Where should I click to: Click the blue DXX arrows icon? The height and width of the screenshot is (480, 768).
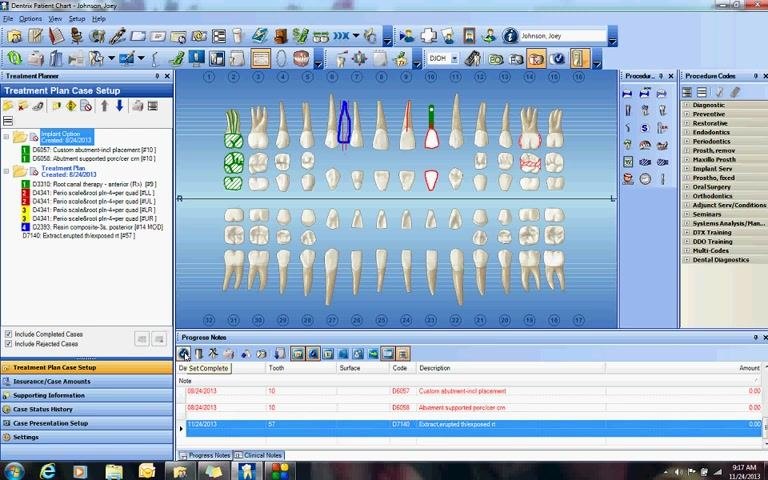pos(341,36)
